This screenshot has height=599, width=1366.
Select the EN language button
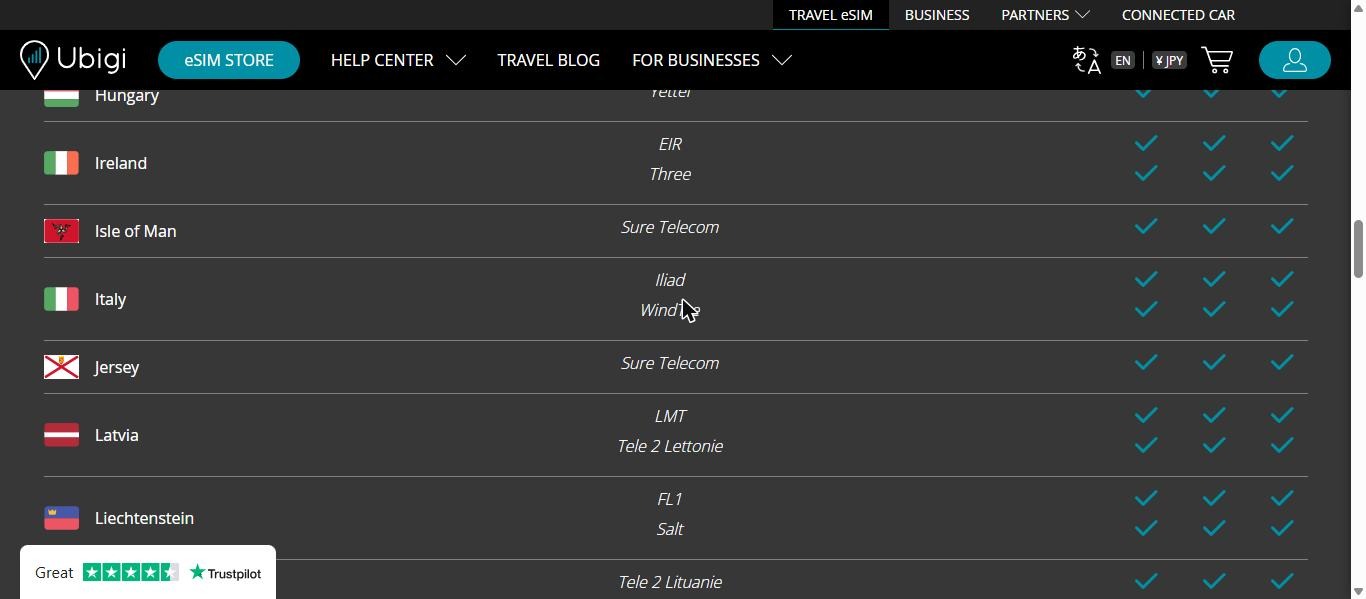pyautogui.click(x=1123, y=60)
